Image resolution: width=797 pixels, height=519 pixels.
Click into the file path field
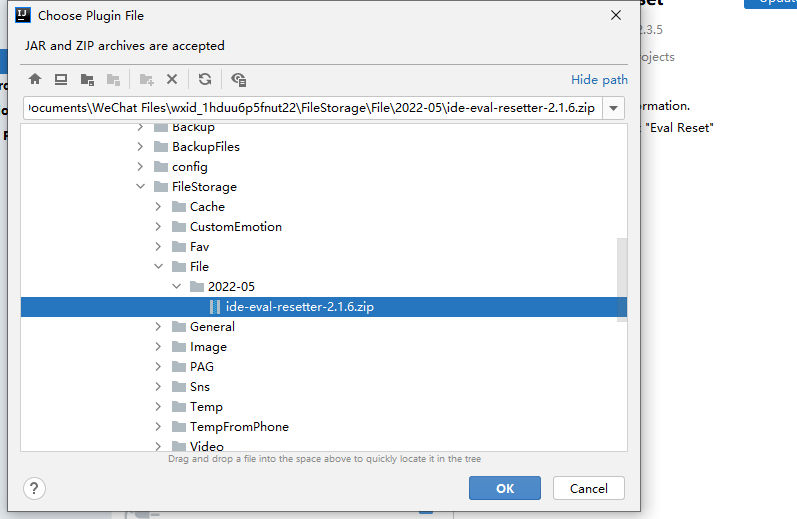(x=312, y=108)
